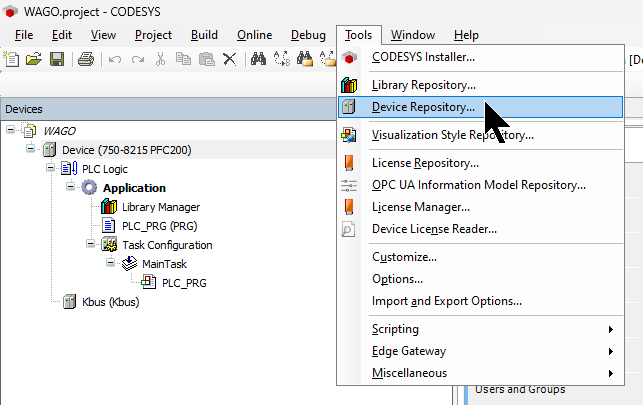This screenshot has height=405, width=643.
Task: Choose Customize in Tools menu
Action: pos(480,257)
